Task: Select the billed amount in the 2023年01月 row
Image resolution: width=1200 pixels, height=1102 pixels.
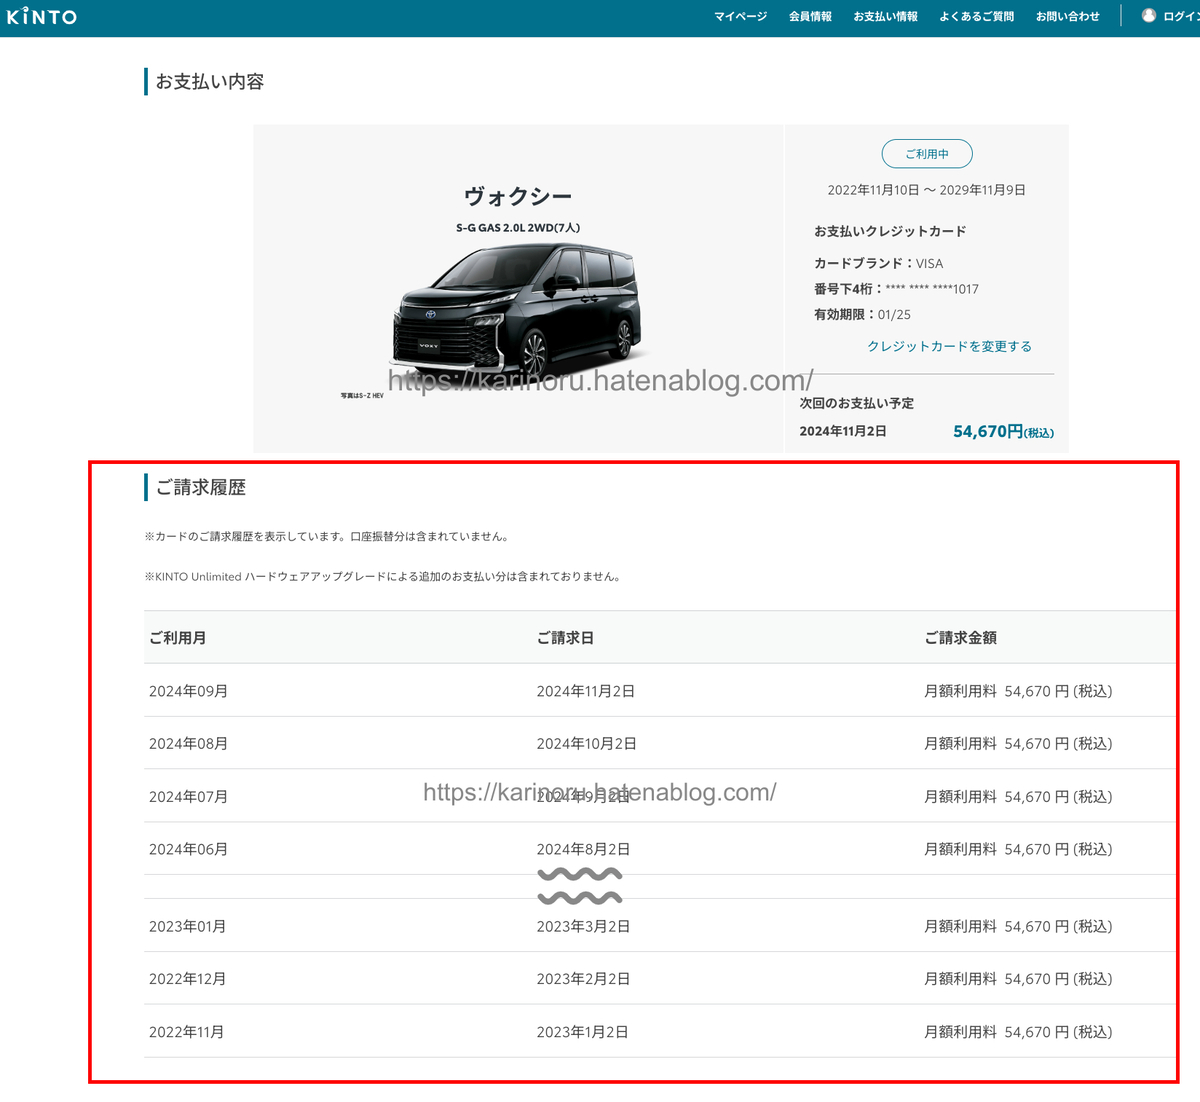Action: click(x=1018, y=927)
